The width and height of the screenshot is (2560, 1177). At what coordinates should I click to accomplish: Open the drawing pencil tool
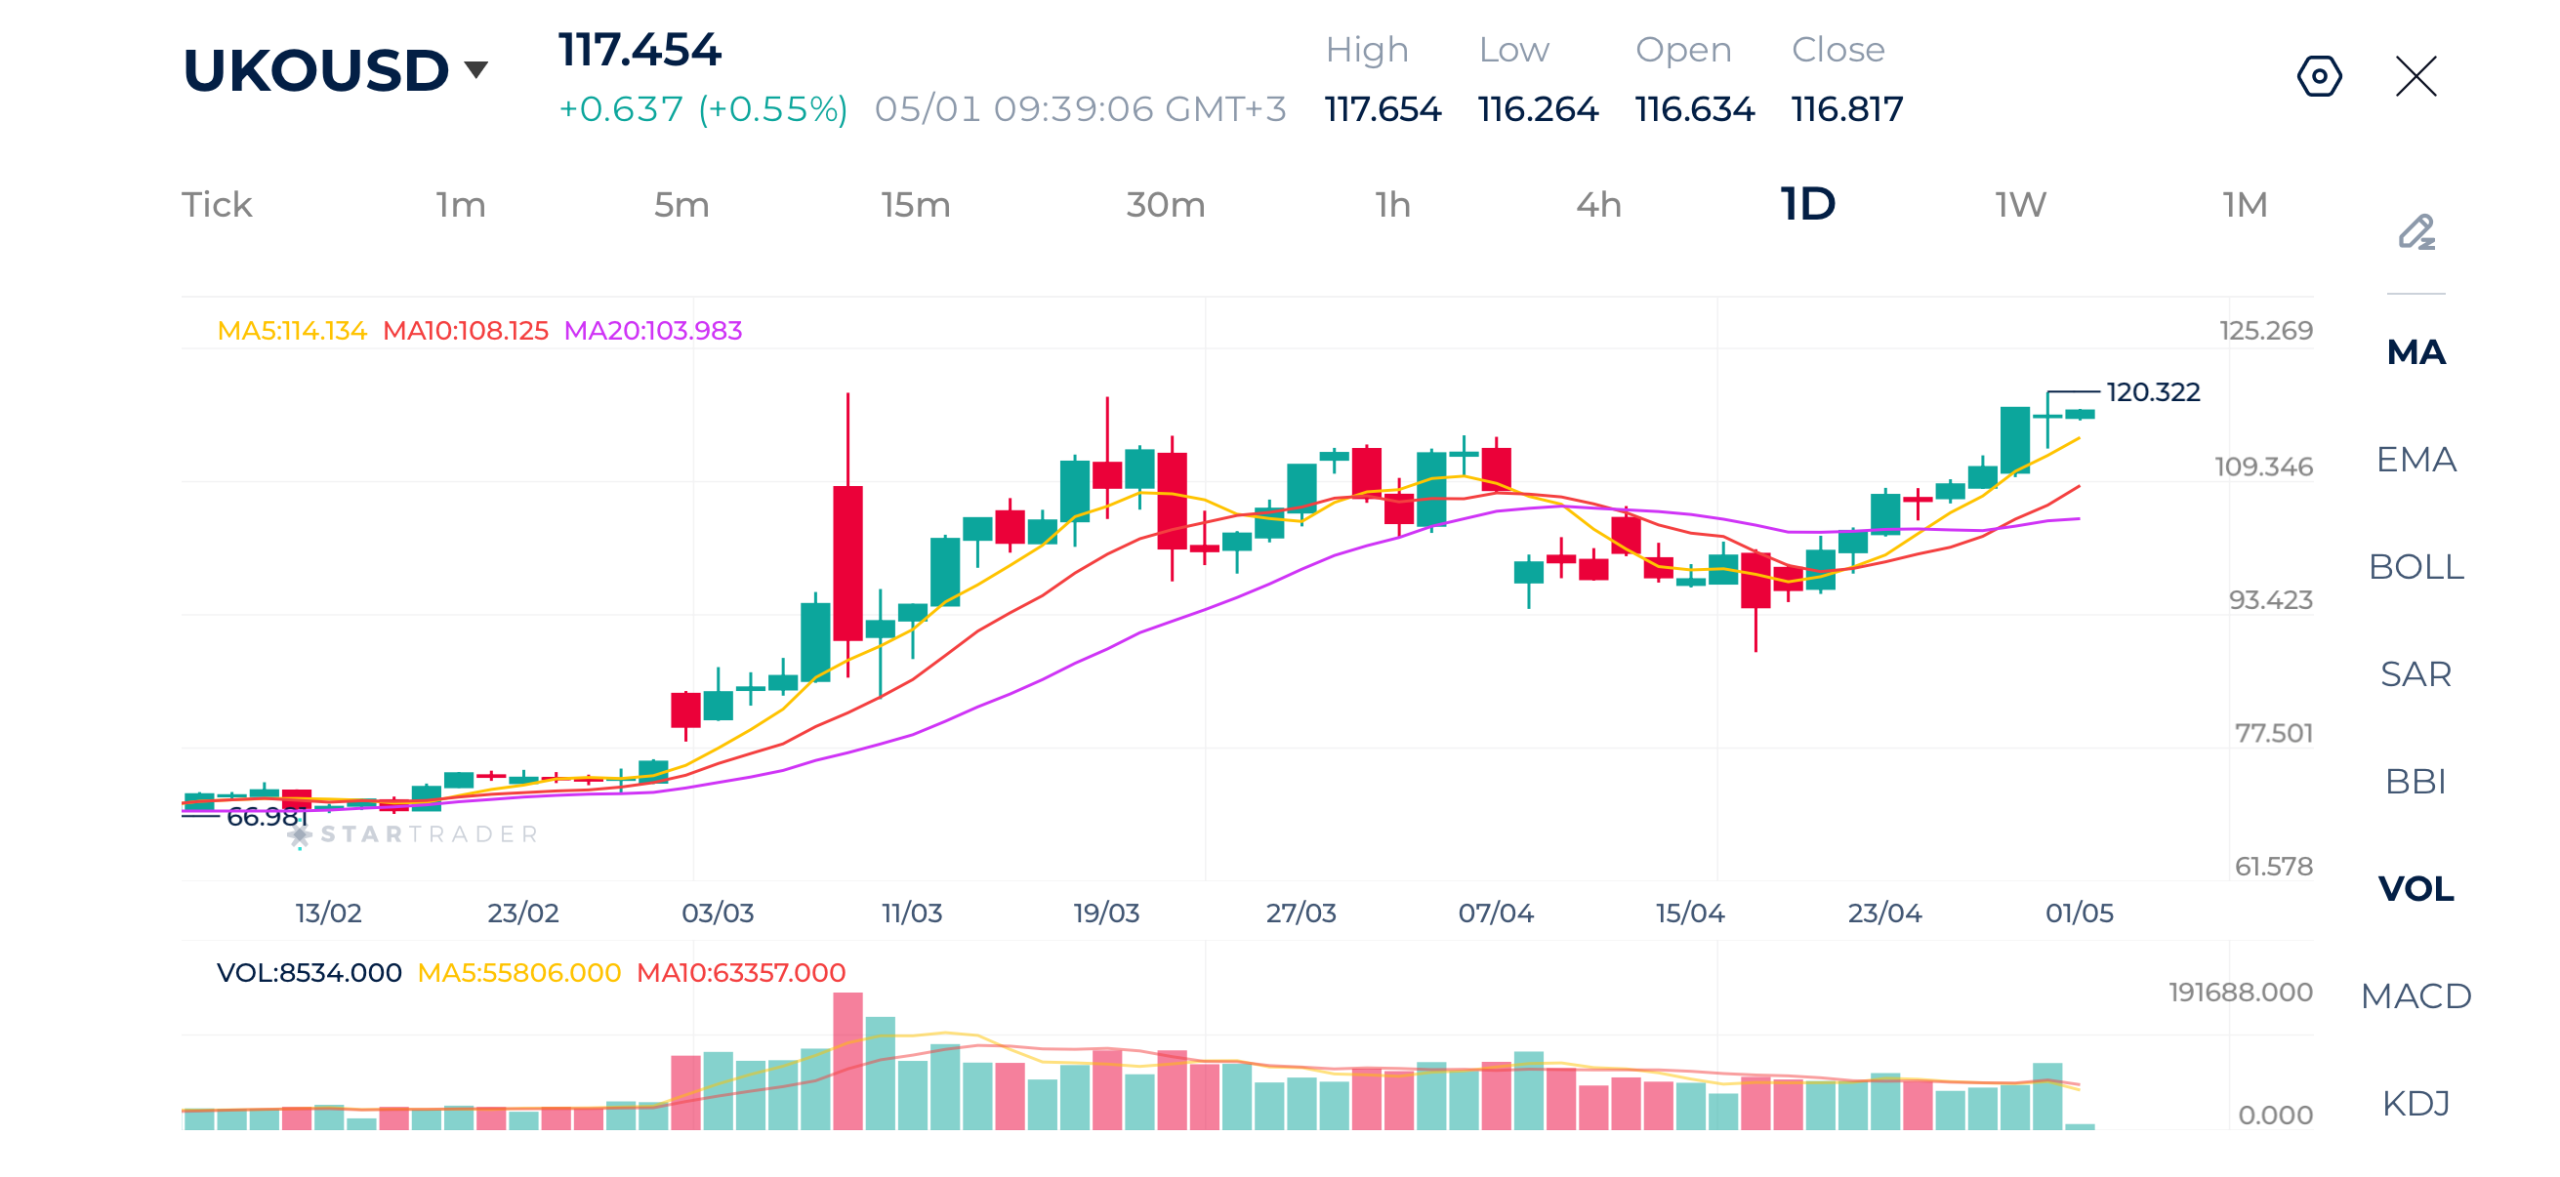2416,231
